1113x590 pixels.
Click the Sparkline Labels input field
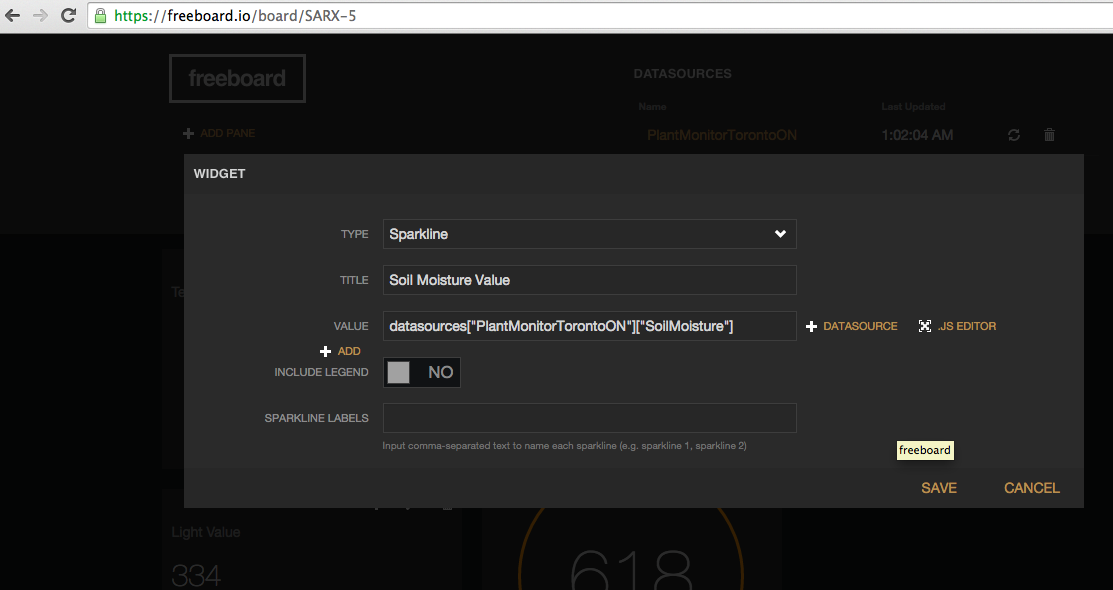tap(589, 418)
